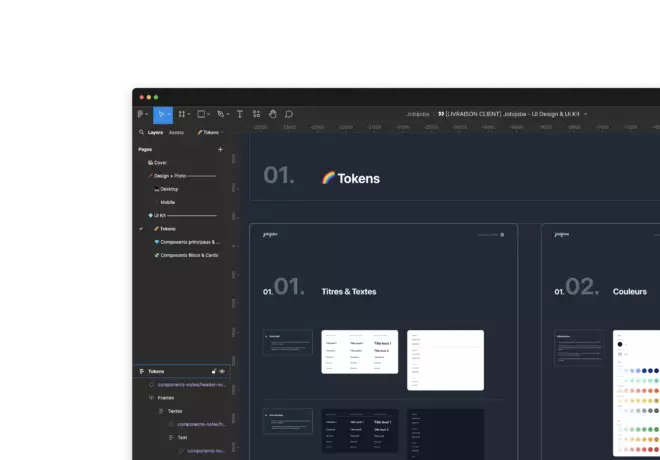Select the Hand tool

point(273,114)
